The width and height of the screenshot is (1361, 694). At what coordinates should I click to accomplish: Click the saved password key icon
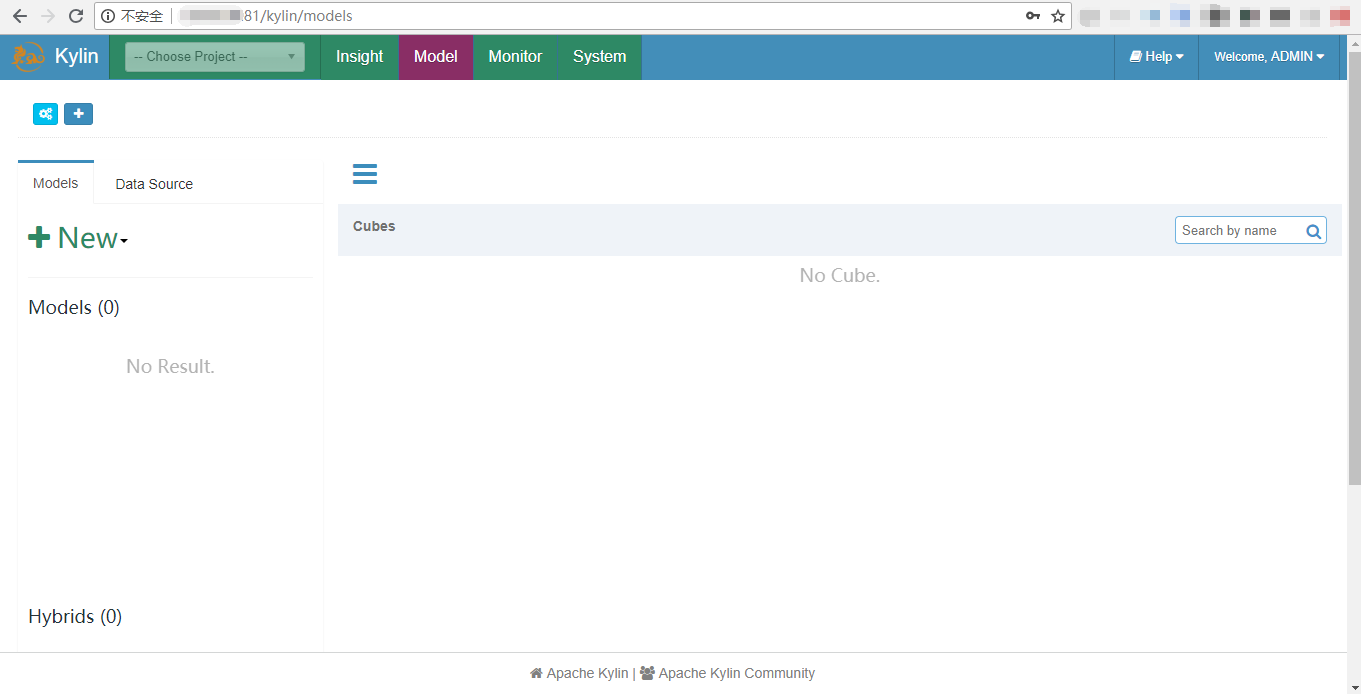tap(1033, 16)
